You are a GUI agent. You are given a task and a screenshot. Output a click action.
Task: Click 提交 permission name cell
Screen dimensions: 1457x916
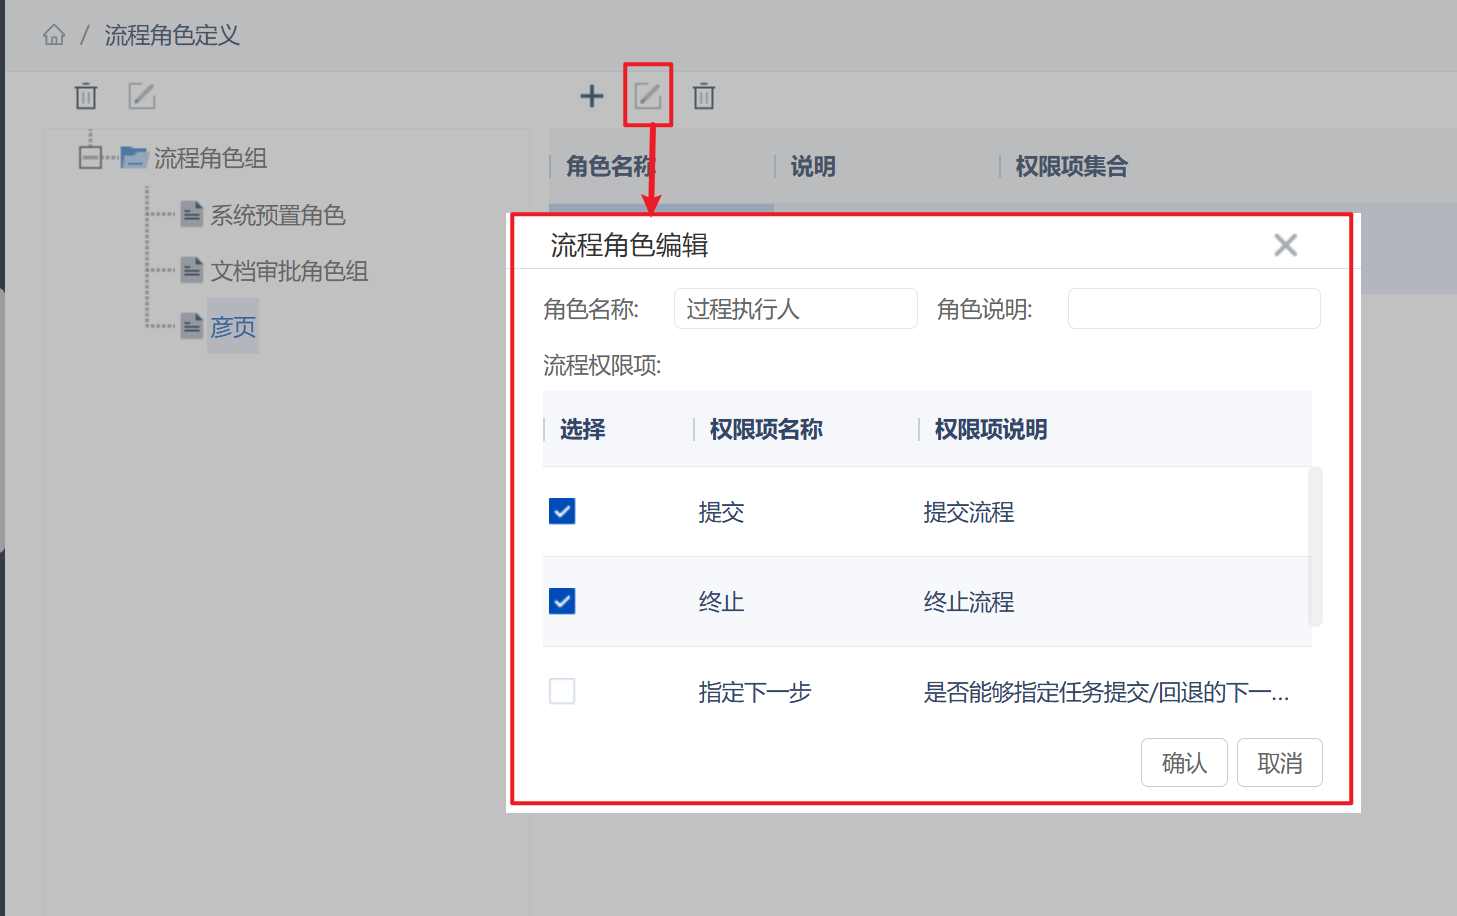(x=721, y=512)
